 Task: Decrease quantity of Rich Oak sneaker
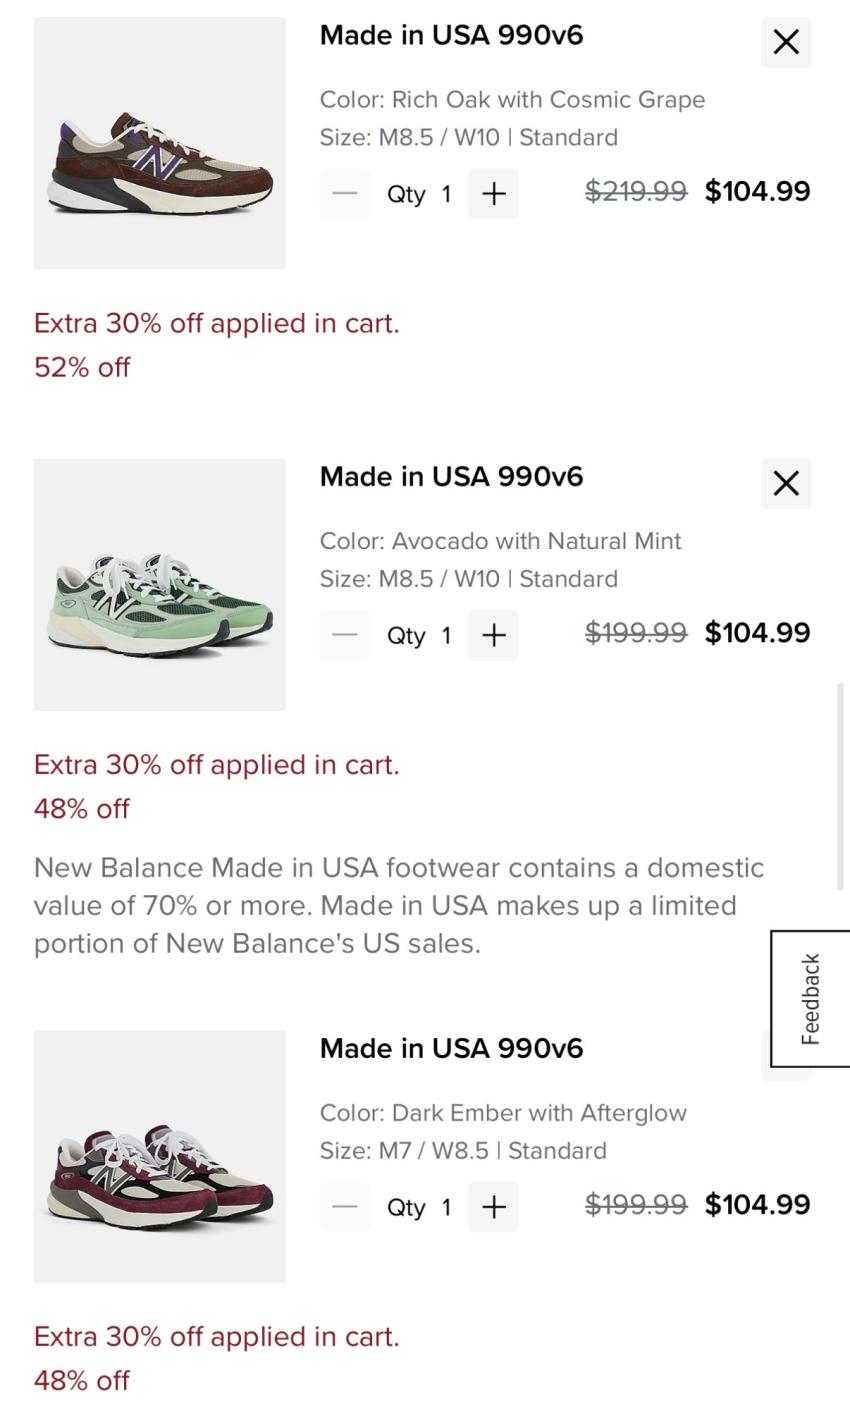(345, 194)
